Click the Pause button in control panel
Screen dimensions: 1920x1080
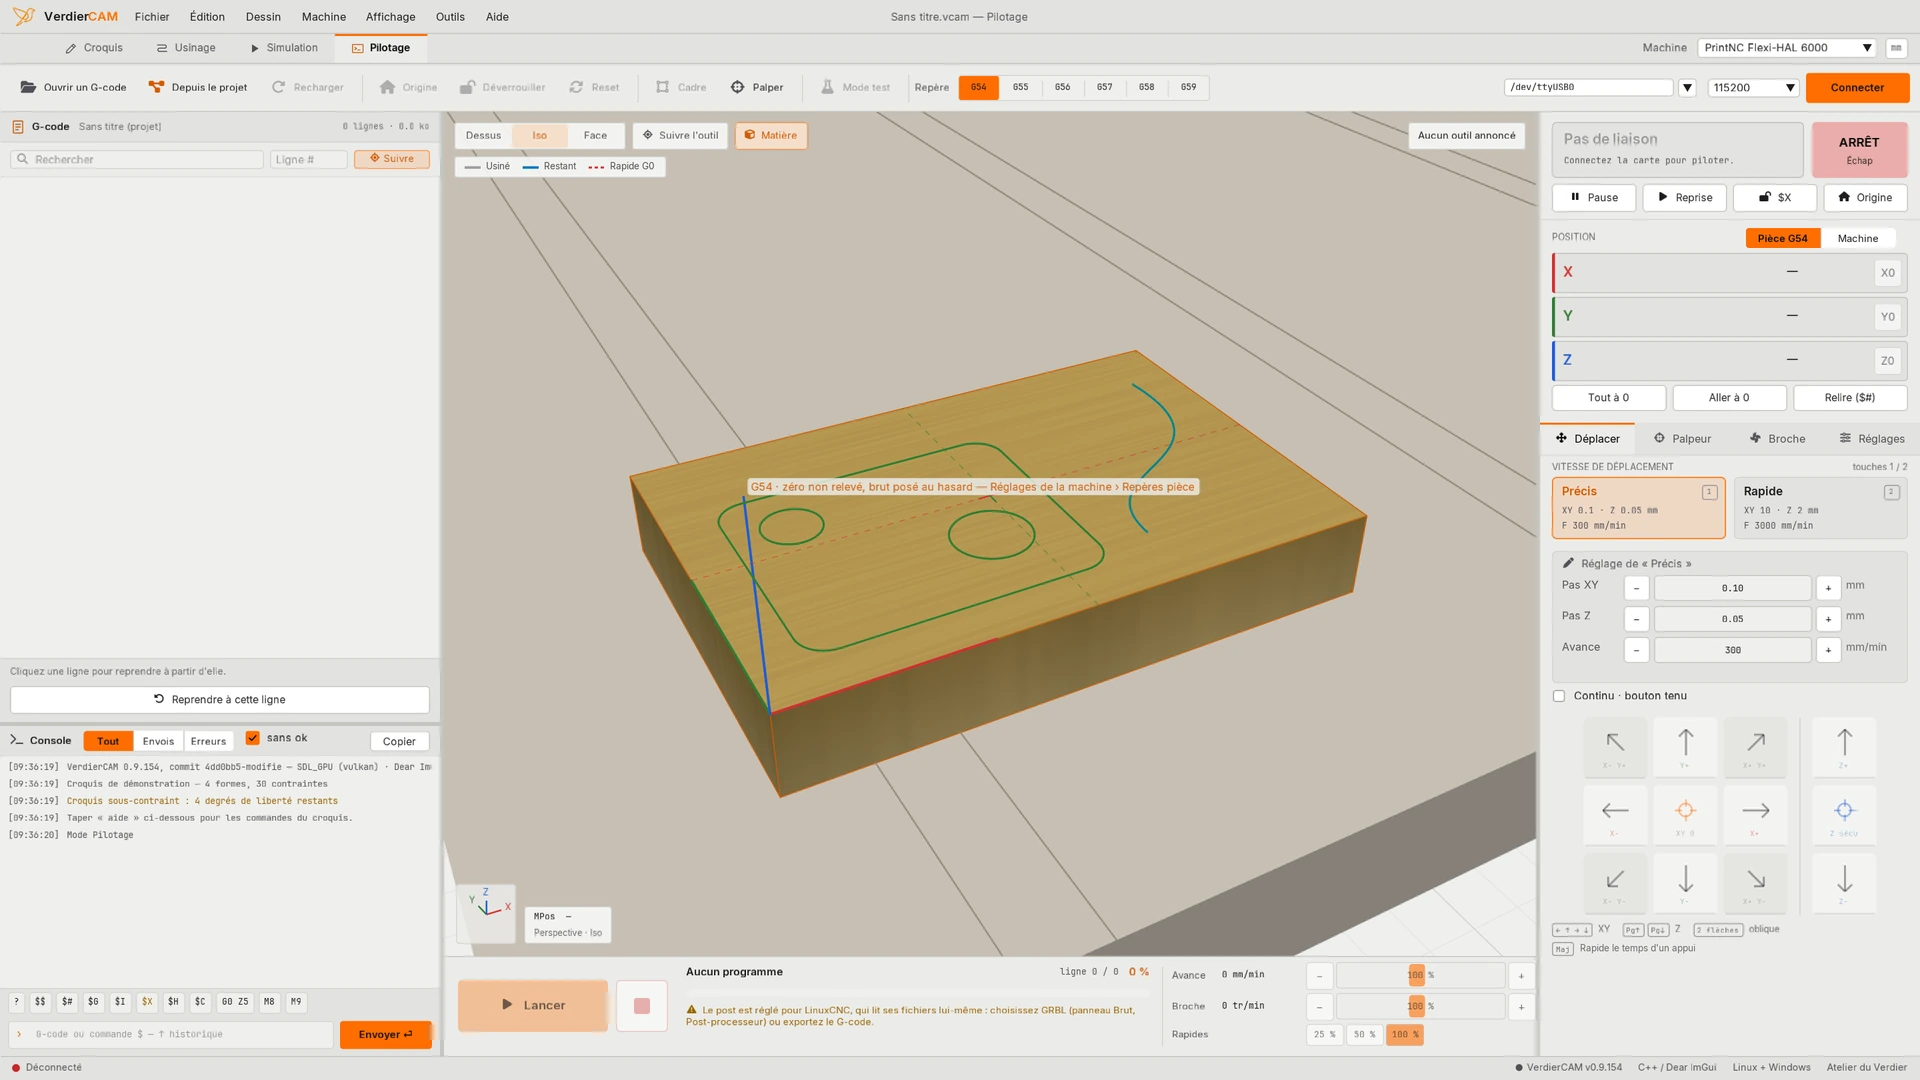point(1594,197)
